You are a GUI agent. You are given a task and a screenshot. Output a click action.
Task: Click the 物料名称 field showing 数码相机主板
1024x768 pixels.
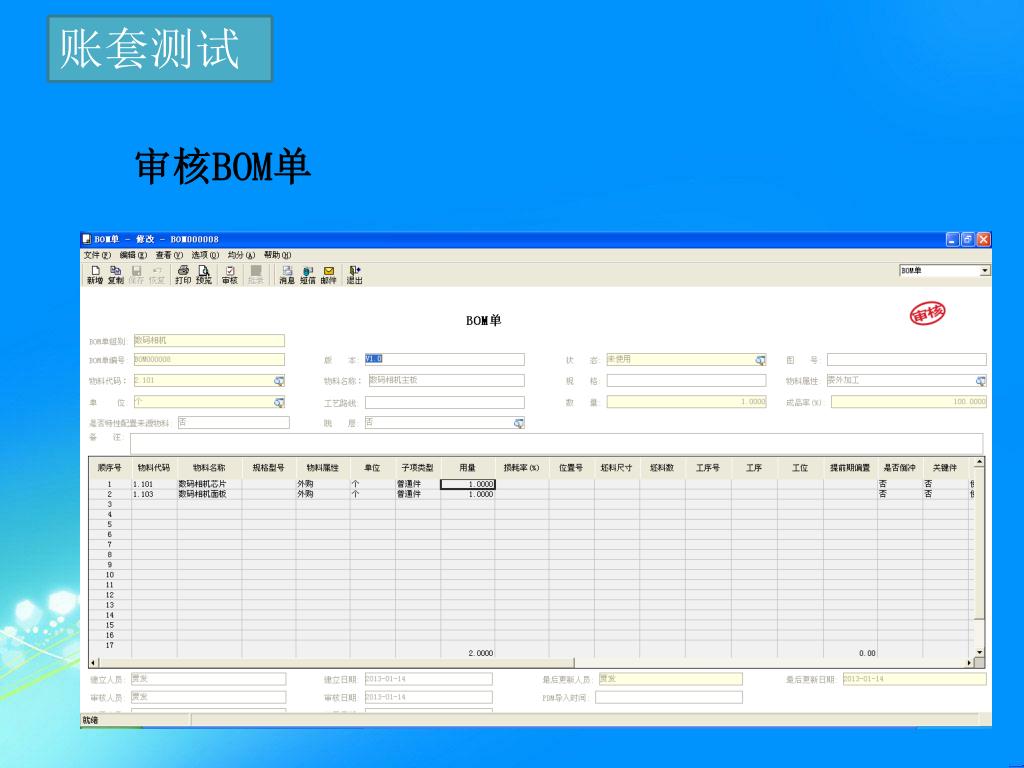446,380
